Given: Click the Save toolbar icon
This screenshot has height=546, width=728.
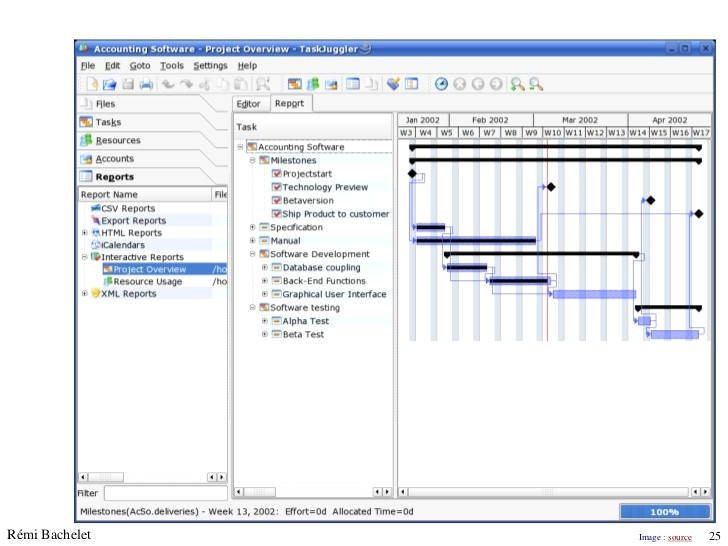Looking at the screenshot, I should point(128,85).
